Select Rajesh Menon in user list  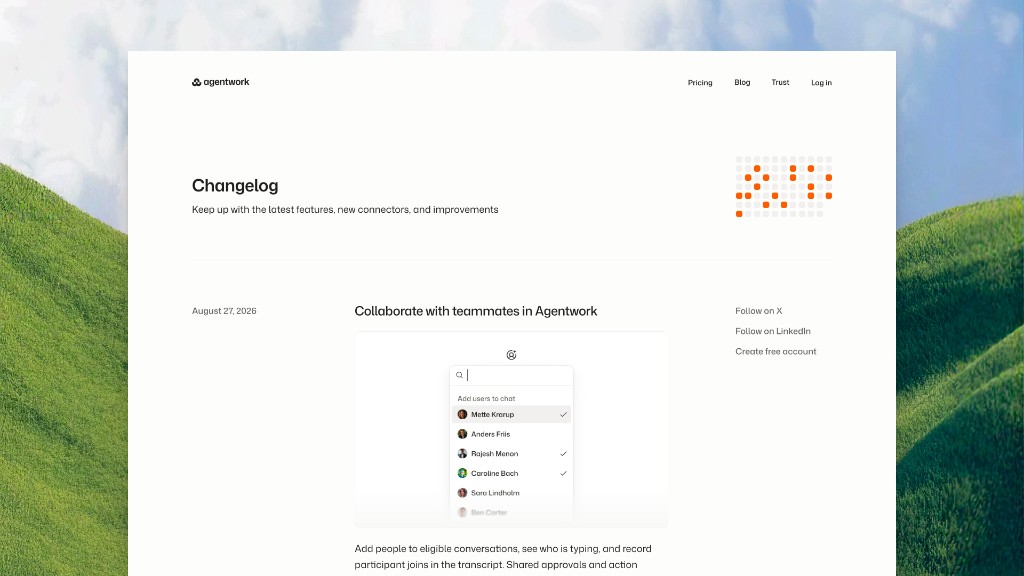[511, 454]
